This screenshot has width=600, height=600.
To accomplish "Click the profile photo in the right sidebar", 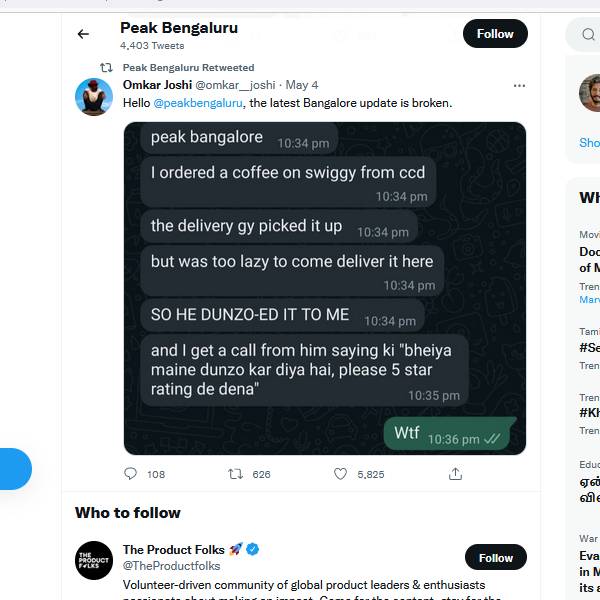I will (x=590, y=92).
